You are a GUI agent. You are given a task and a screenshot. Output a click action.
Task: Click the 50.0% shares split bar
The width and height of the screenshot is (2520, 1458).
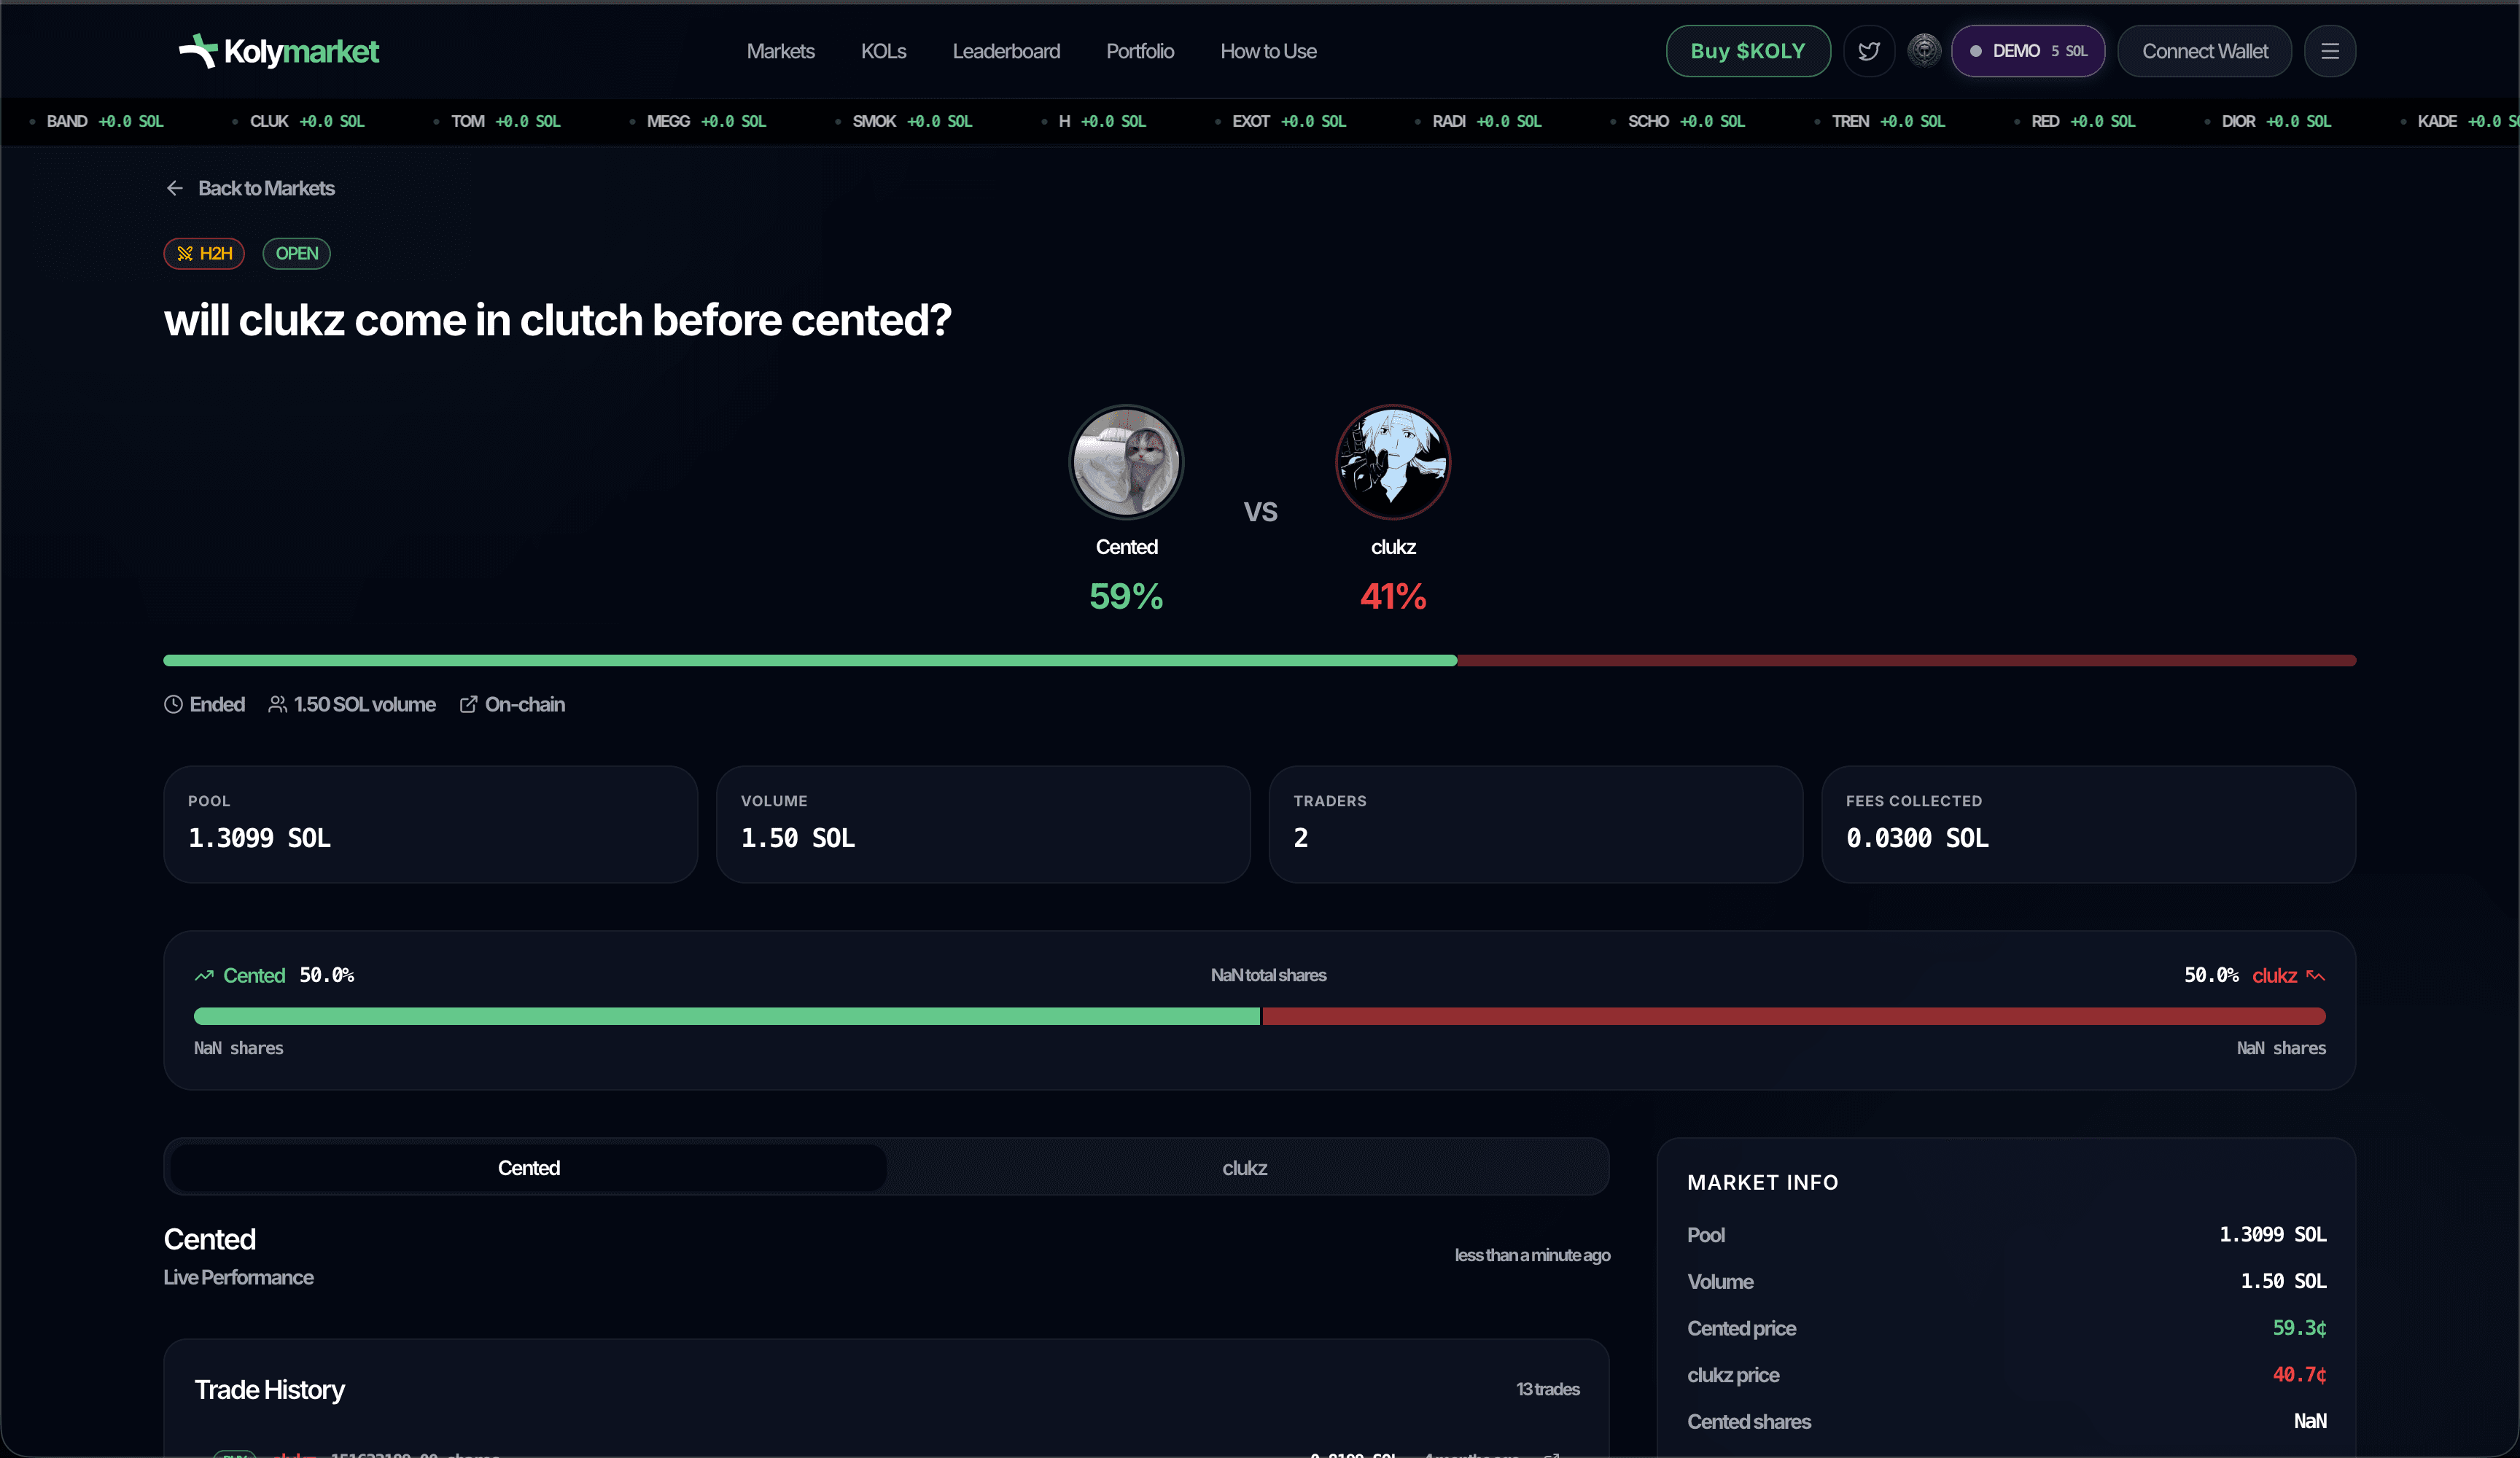tap(1259, 1016)
